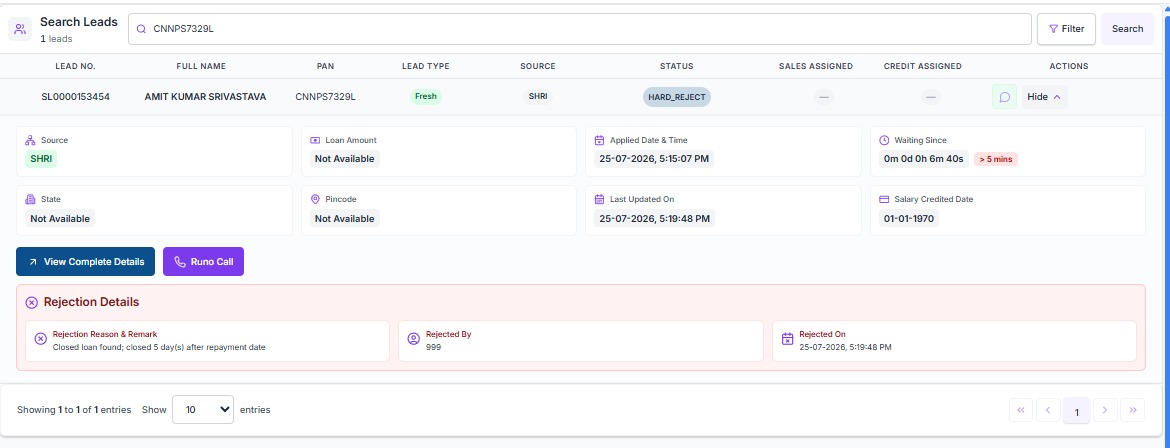Click waiting time 0m 0d 0h 6m 40s
1170x448 pixels.
(x=924, y=158)
